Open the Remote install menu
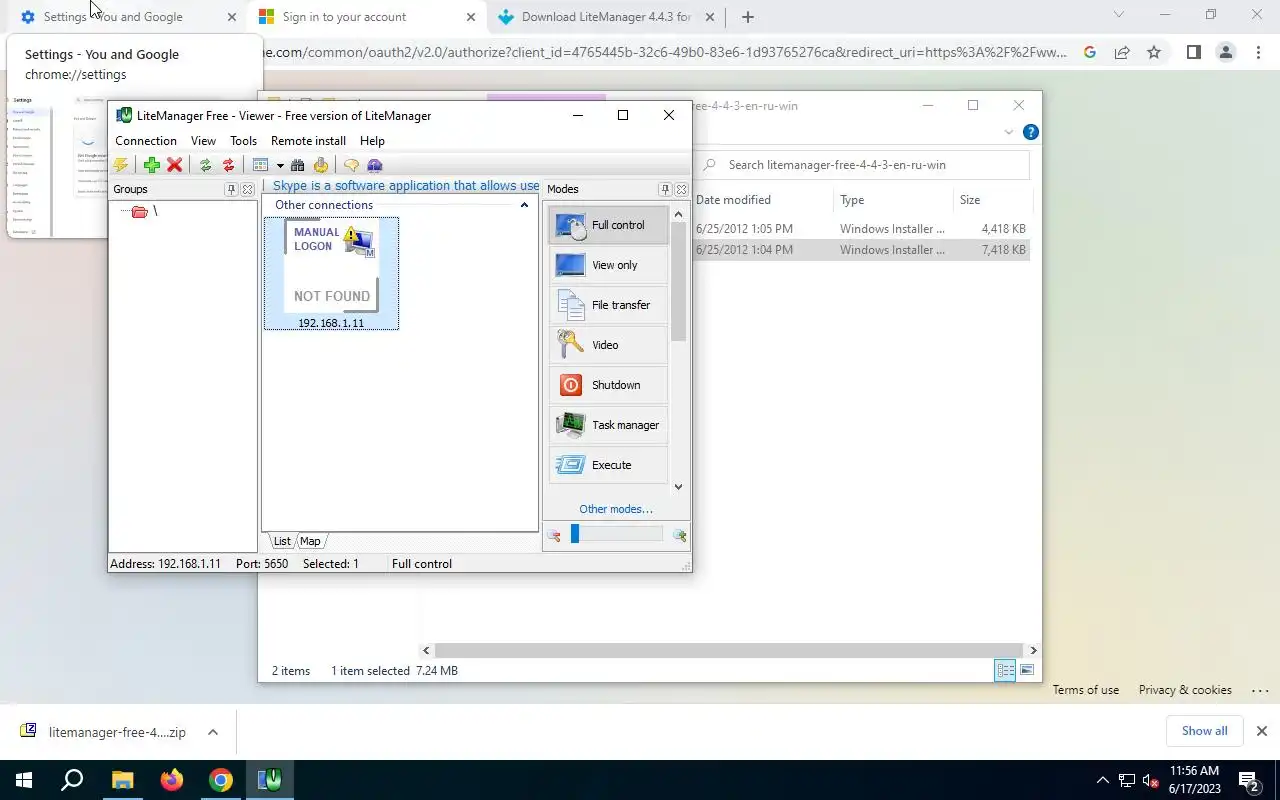 (308, 141)
